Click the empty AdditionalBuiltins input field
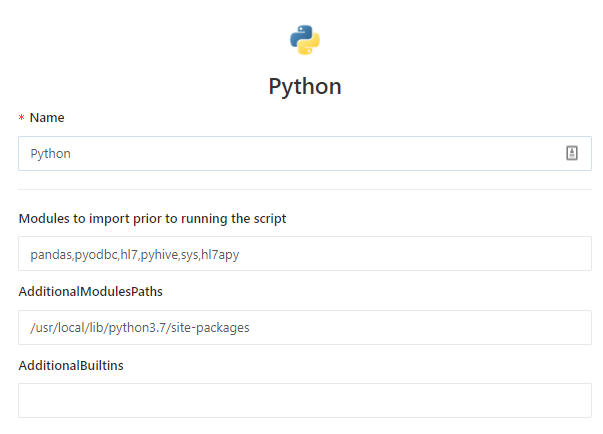603x434 pixels. (x=305, y=401)
